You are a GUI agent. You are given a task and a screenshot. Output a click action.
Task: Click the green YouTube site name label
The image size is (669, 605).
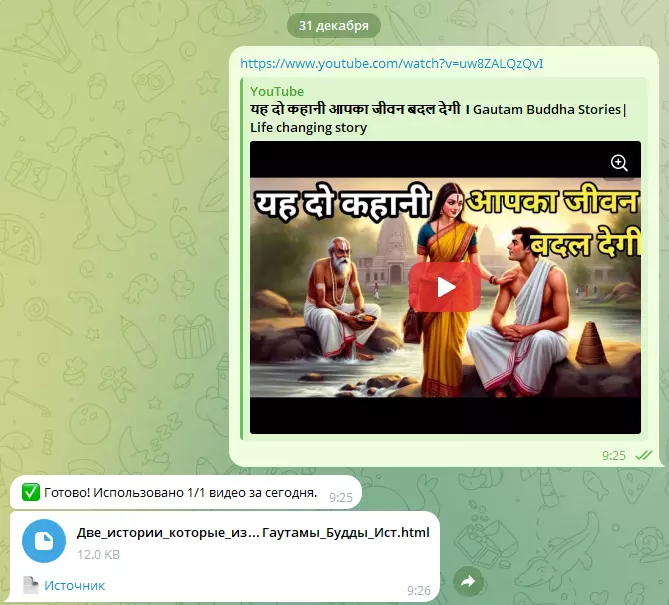click(277, 92)
